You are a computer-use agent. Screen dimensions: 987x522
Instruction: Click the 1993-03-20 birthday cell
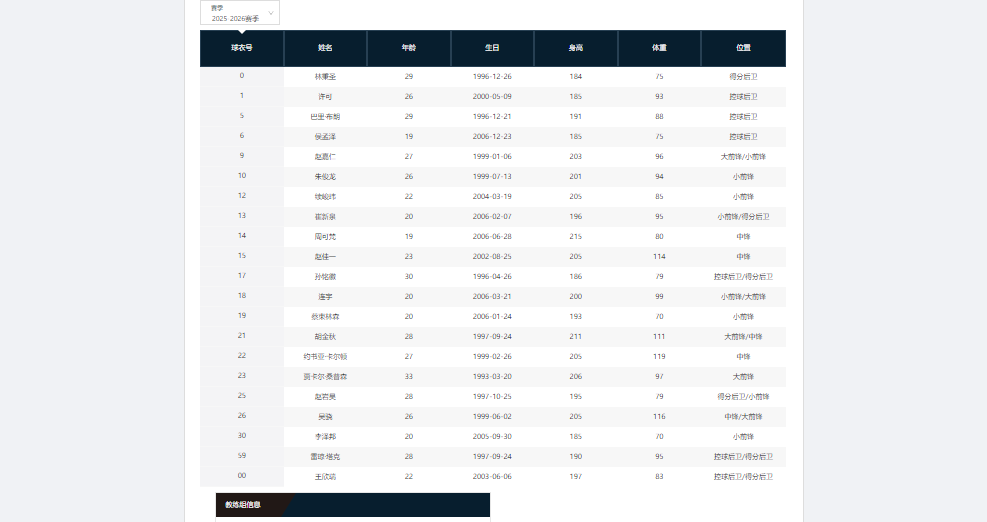pos(492,377)
